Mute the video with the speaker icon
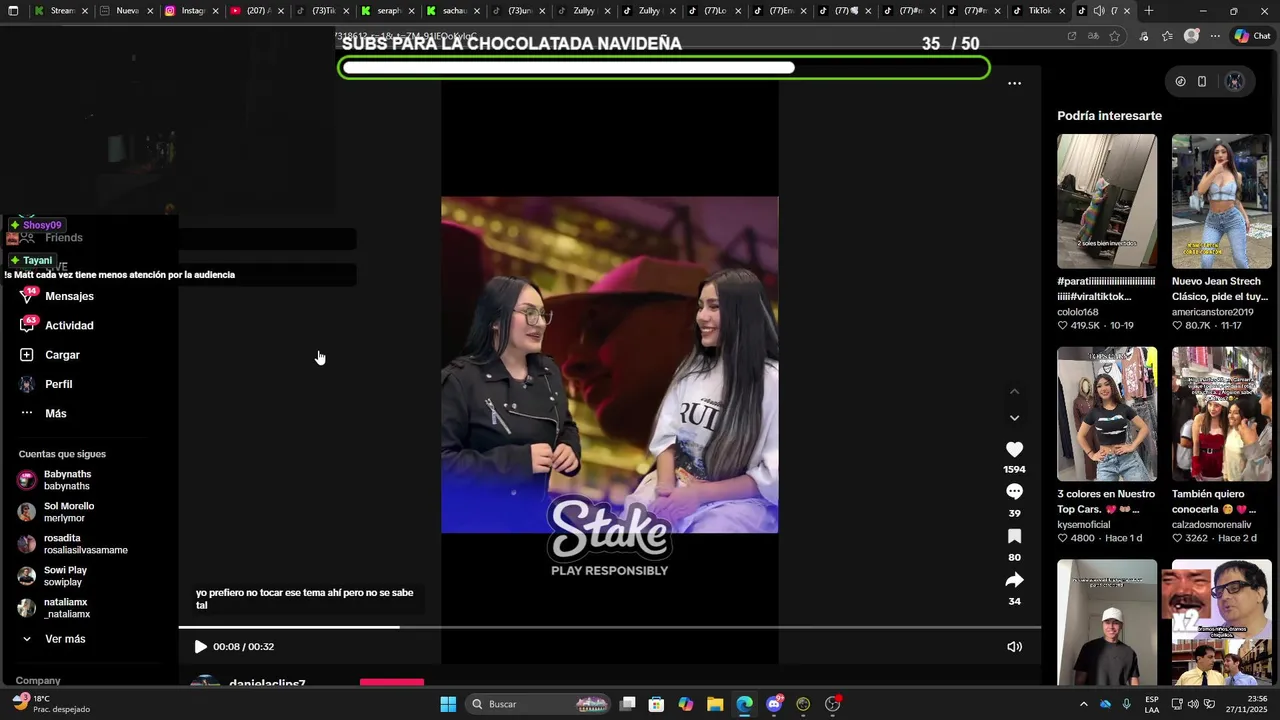 pyautogui.click(x=1014, y=647)
